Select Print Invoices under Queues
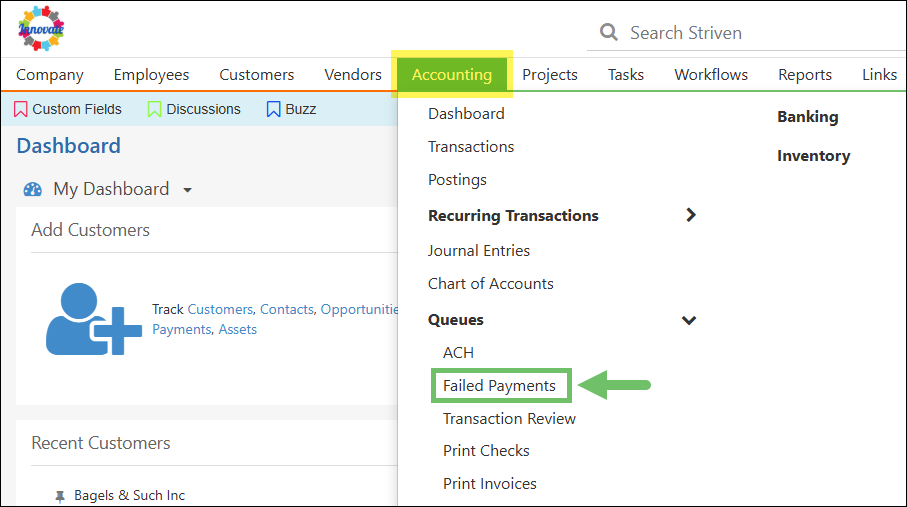Viewport: 907px width, 507px height. (x=490, y=483)
